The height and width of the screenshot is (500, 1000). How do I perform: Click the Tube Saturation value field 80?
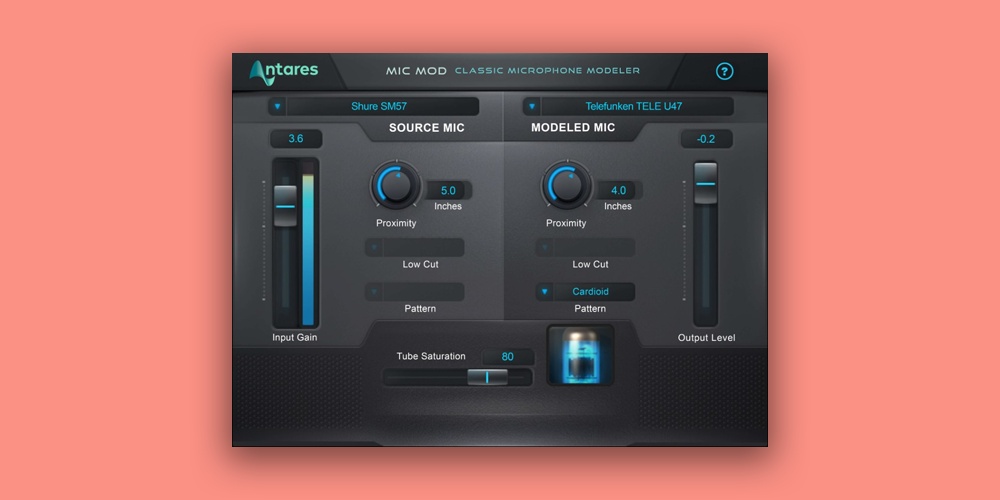pos(507,357)
